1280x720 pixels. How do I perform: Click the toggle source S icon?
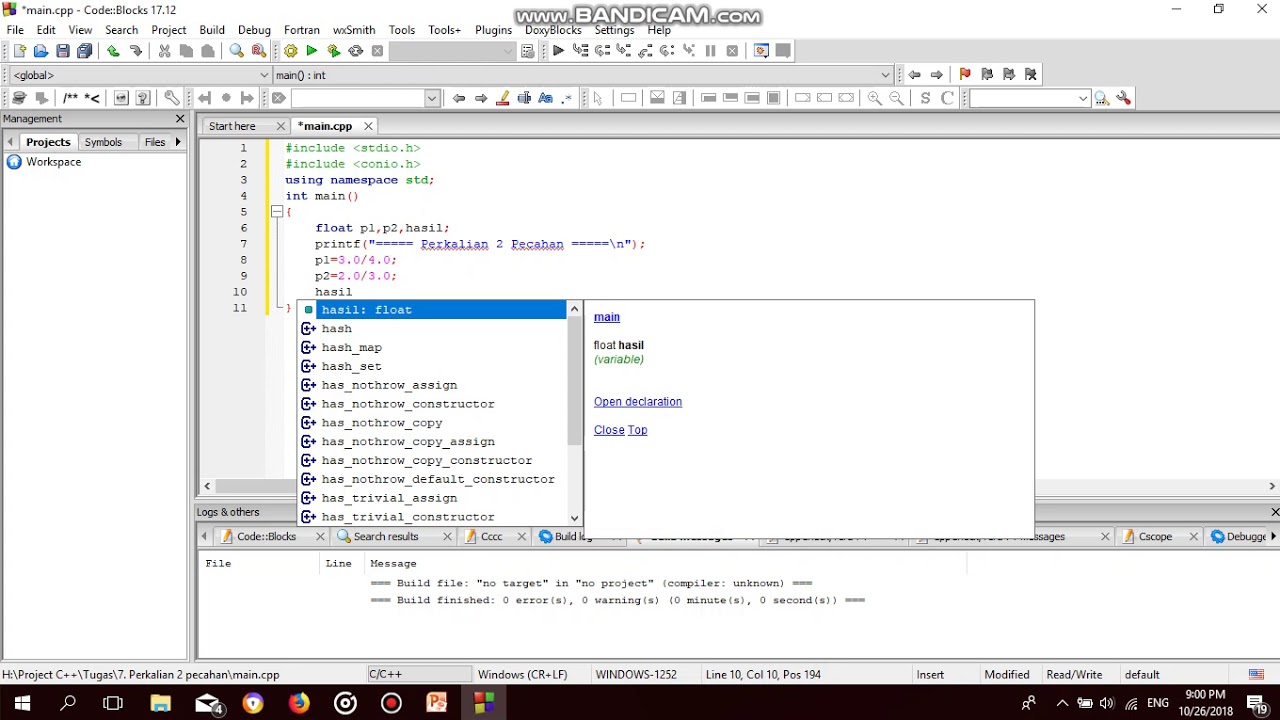[x=925, y=98]
